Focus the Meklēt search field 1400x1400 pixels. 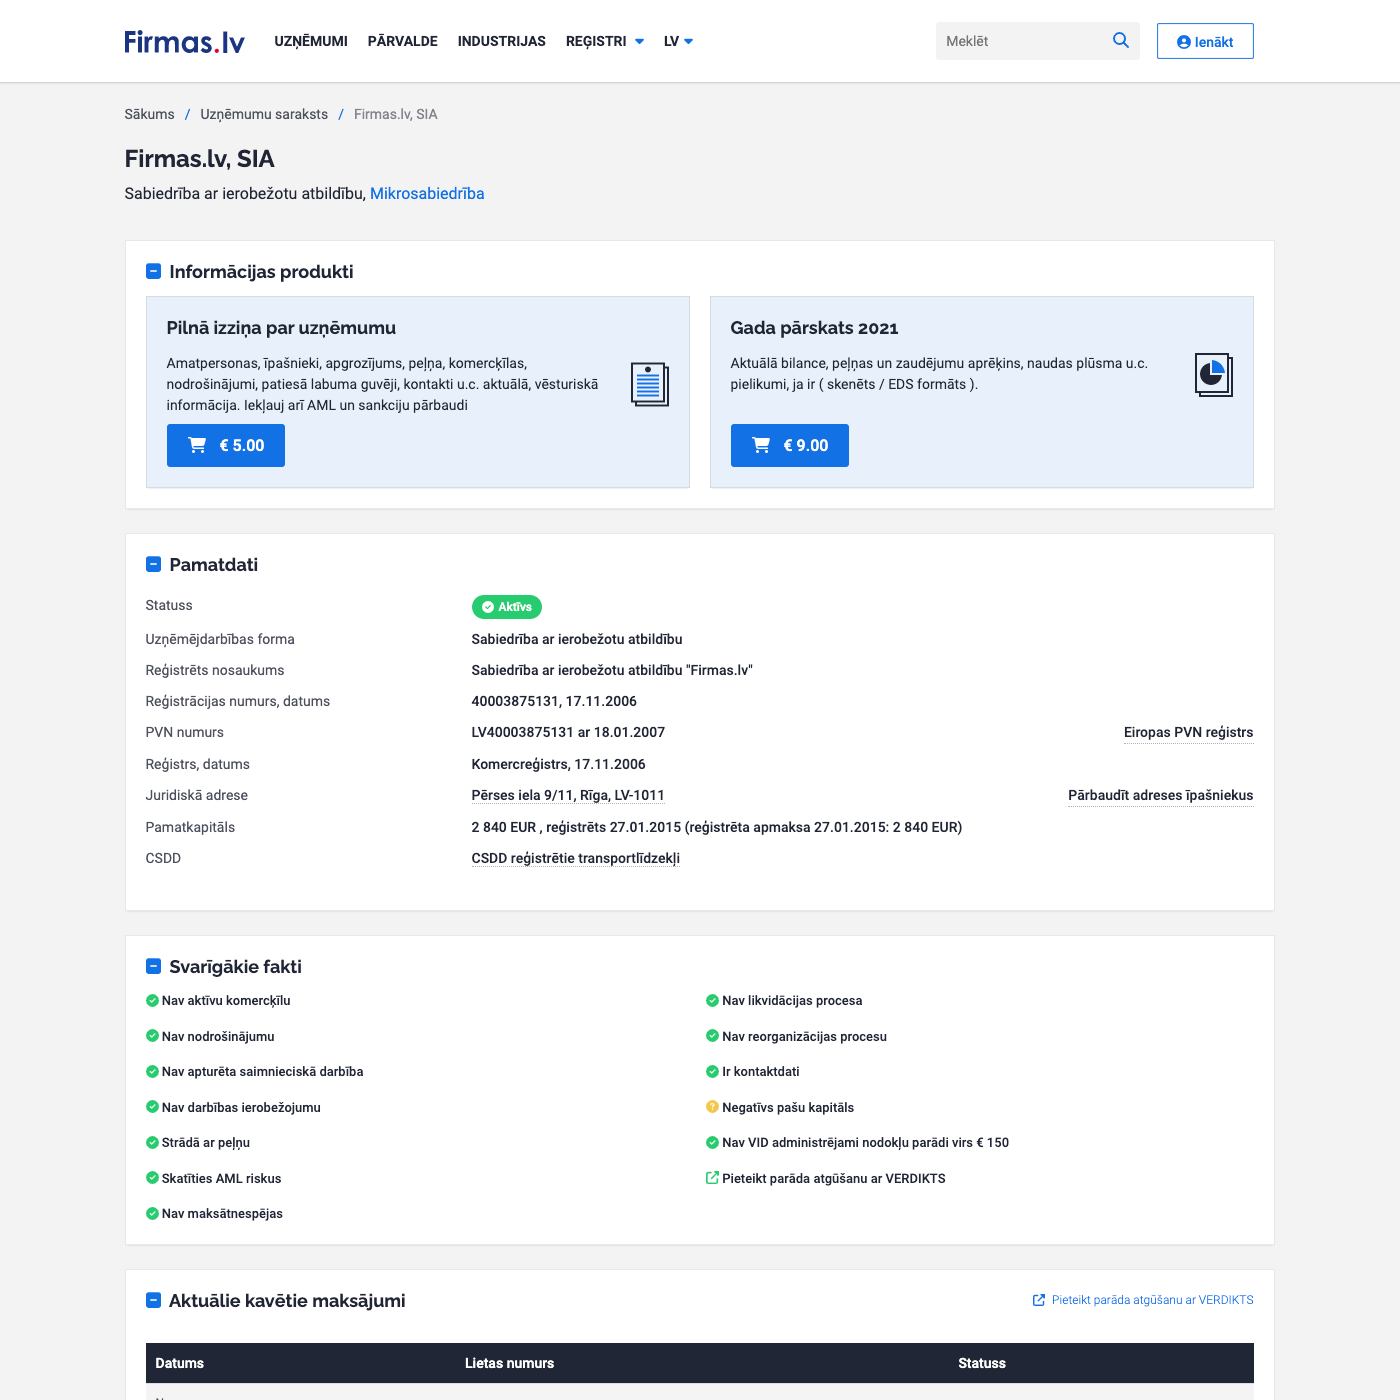point(1020,41)
